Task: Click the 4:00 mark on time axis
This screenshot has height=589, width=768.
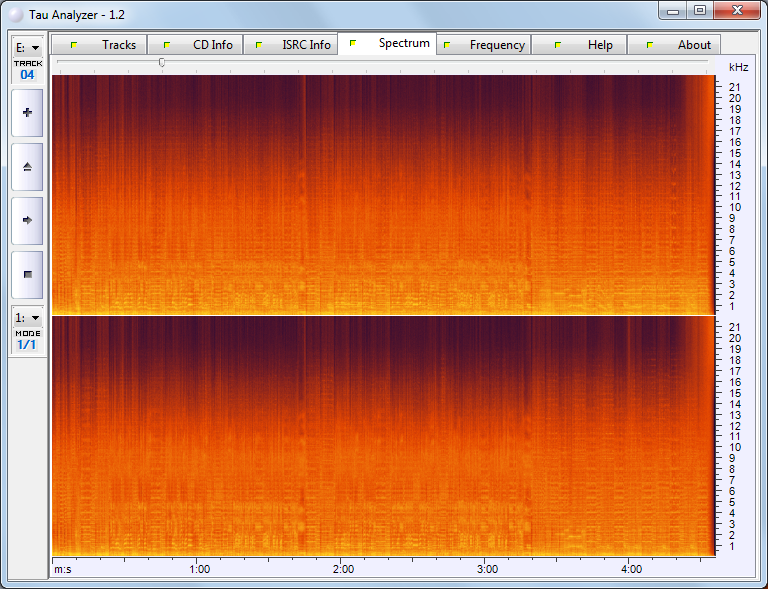Action: click(630, 569)
